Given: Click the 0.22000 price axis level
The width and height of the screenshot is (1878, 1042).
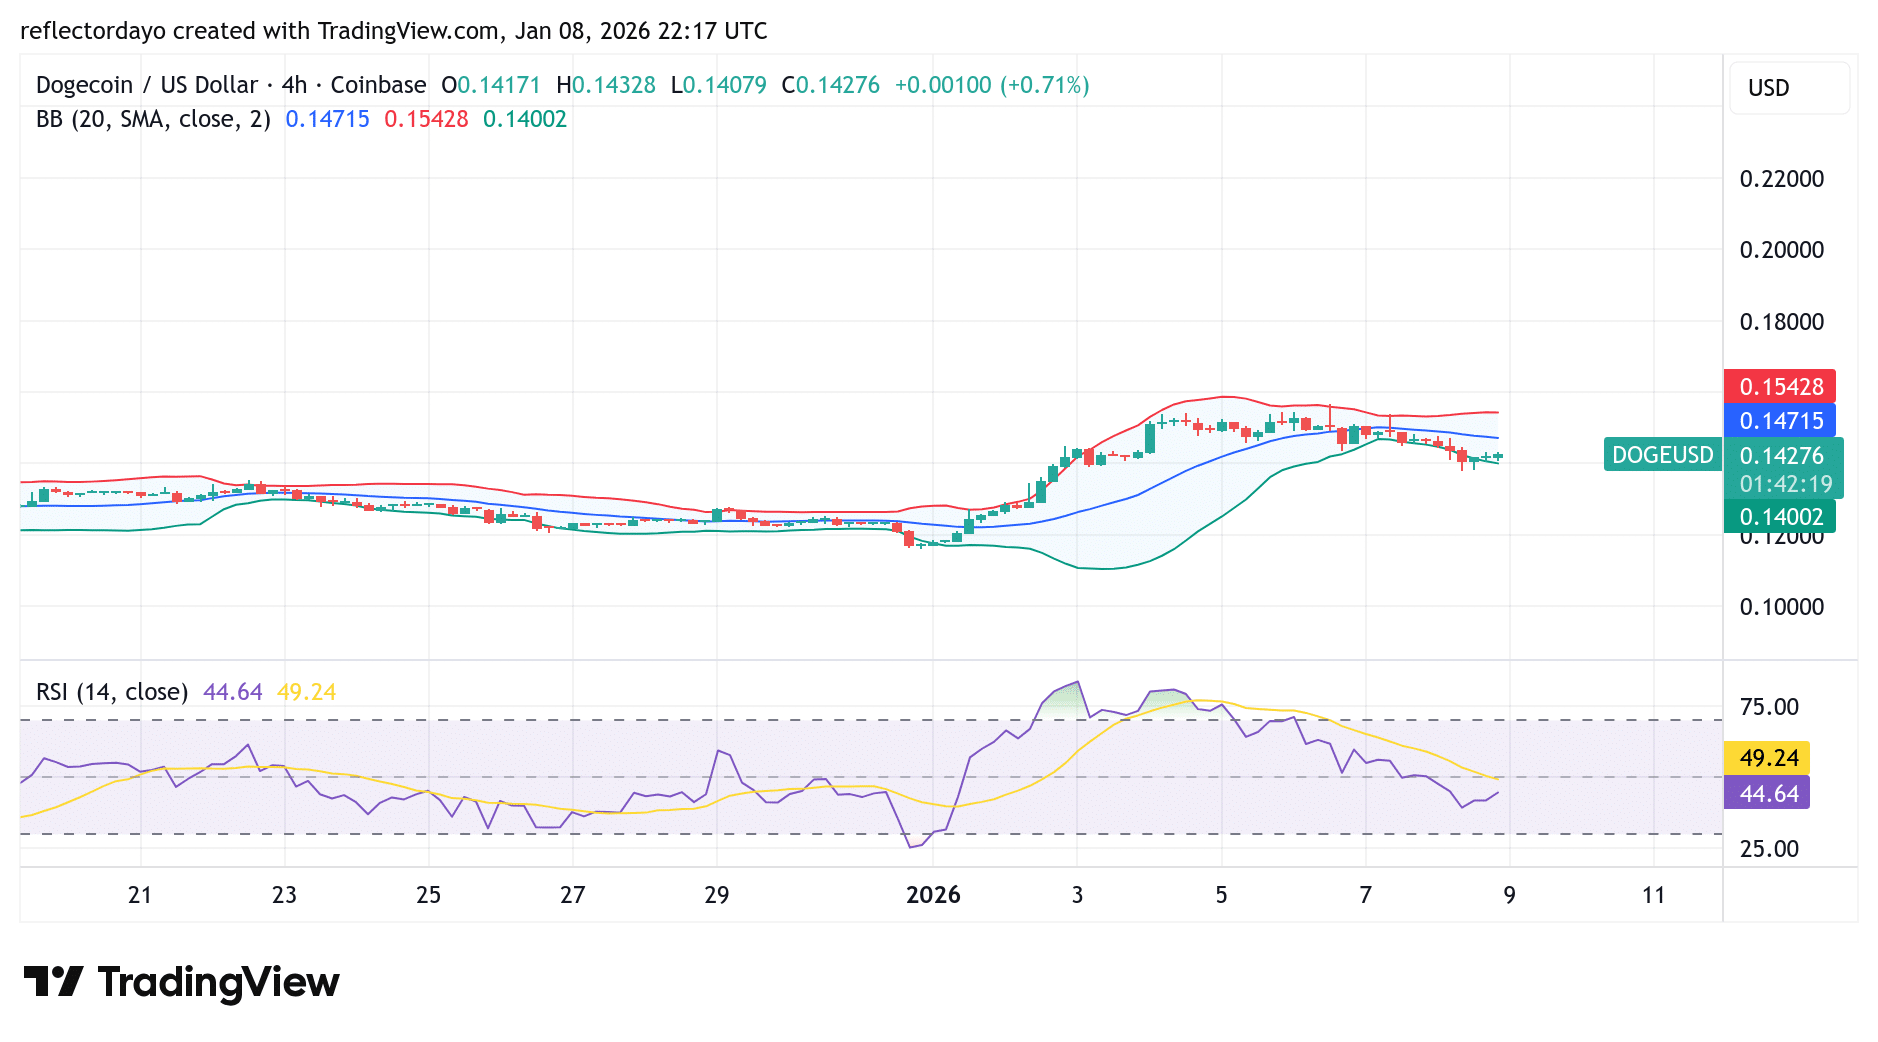Looking at the screenshot, I should (1781, 179).
